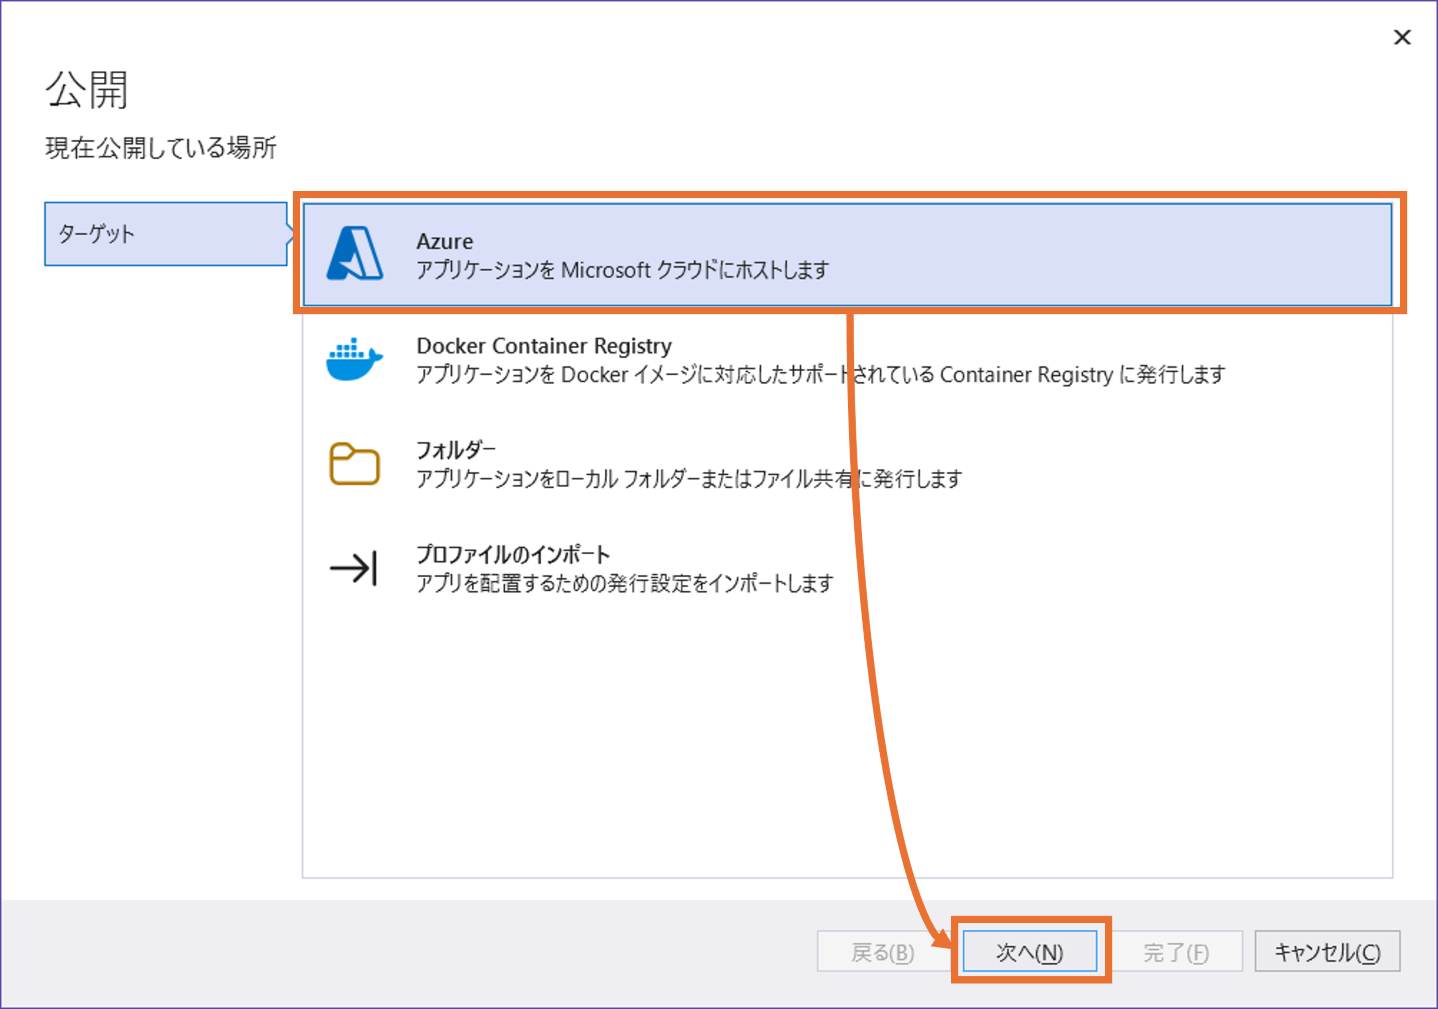Cancel the dialog with キャンセル(C)
The height and width of the screenshot is (1009, 1438).
(1327, 951)
